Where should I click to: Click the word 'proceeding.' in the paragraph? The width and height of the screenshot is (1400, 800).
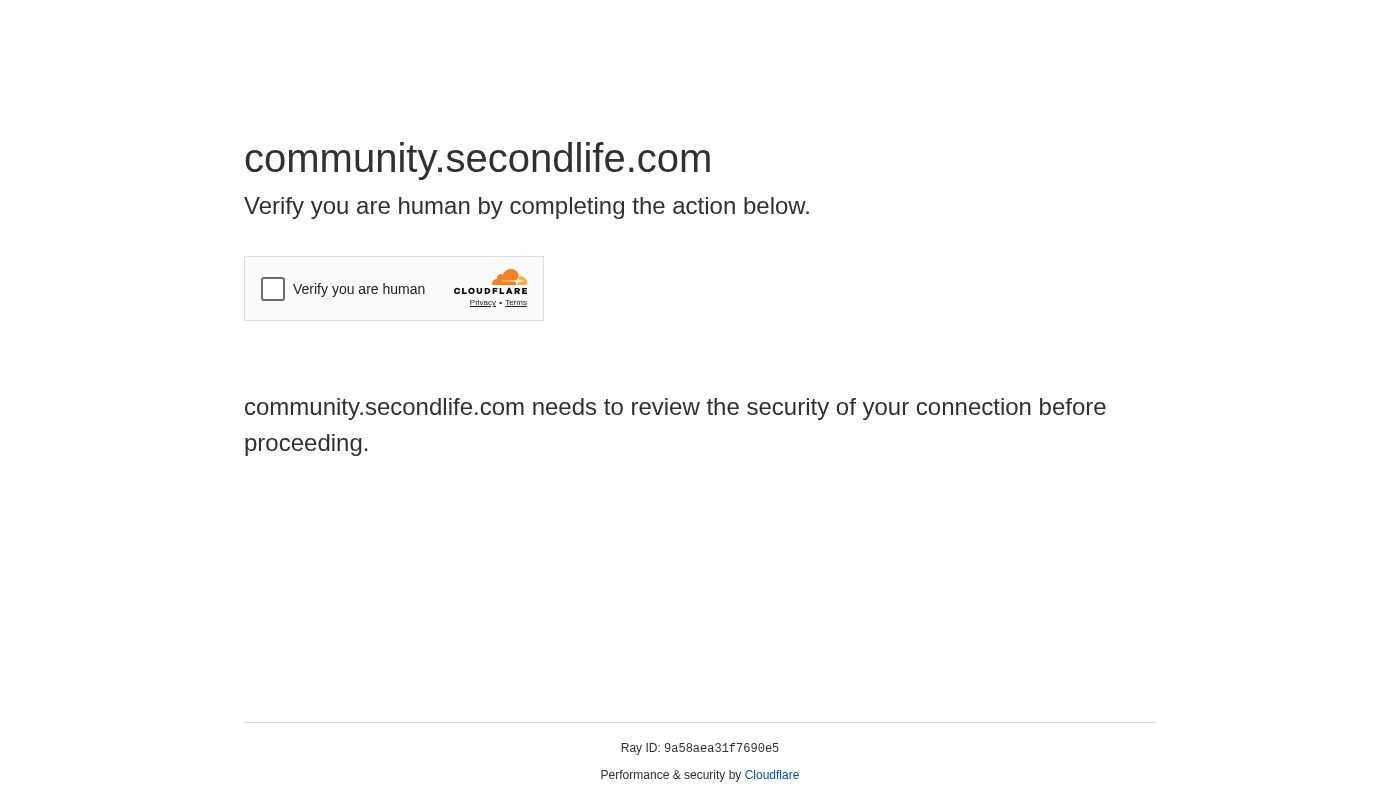(x=306, y=443)
